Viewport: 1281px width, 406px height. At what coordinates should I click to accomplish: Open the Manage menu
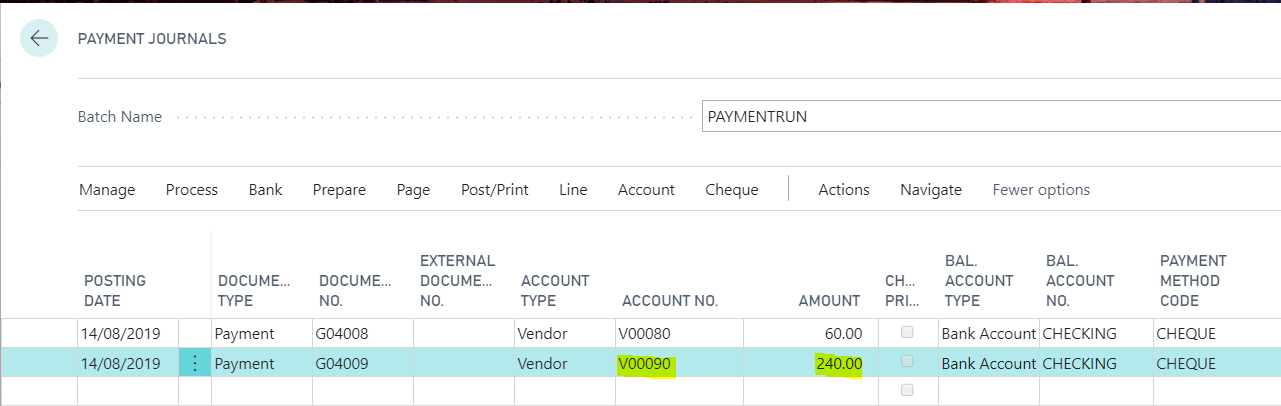pos(107,190)
